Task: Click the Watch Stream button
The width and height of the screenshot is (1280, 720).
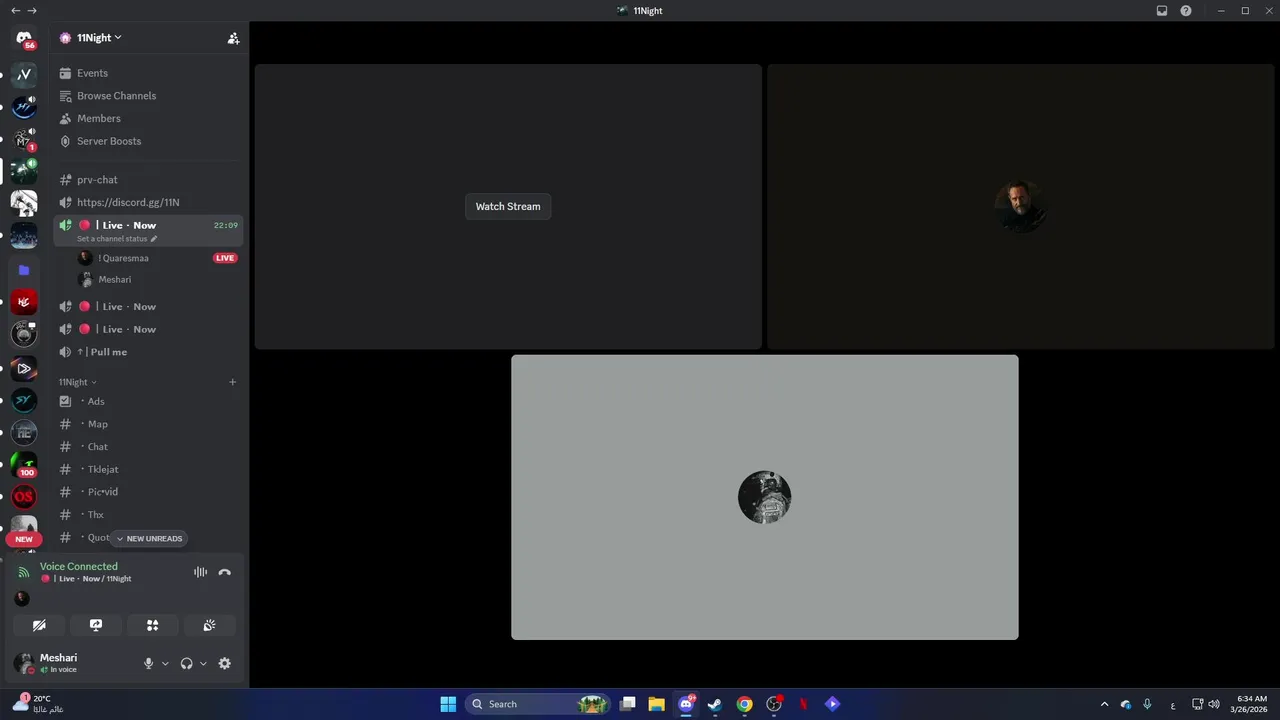Action: coord(508,207)
